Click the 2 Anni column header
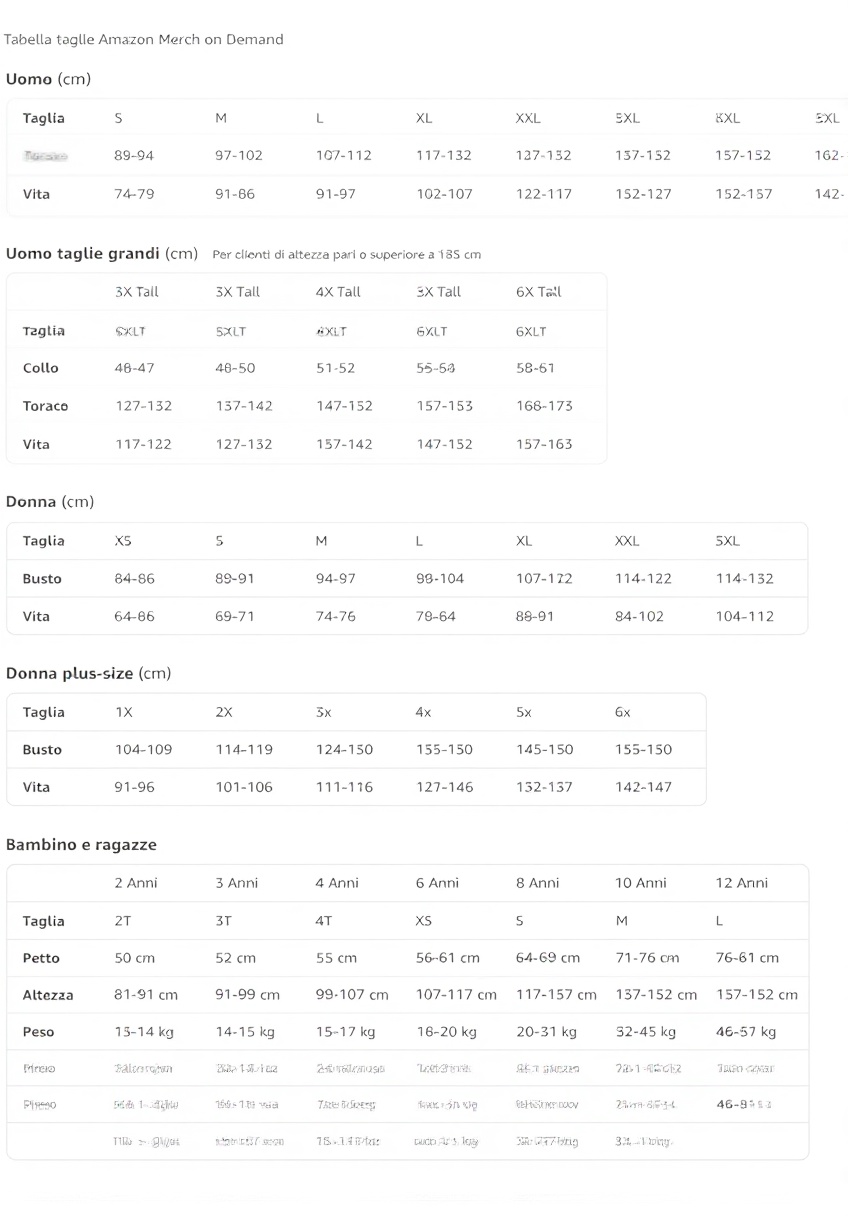 pos(136,883)
